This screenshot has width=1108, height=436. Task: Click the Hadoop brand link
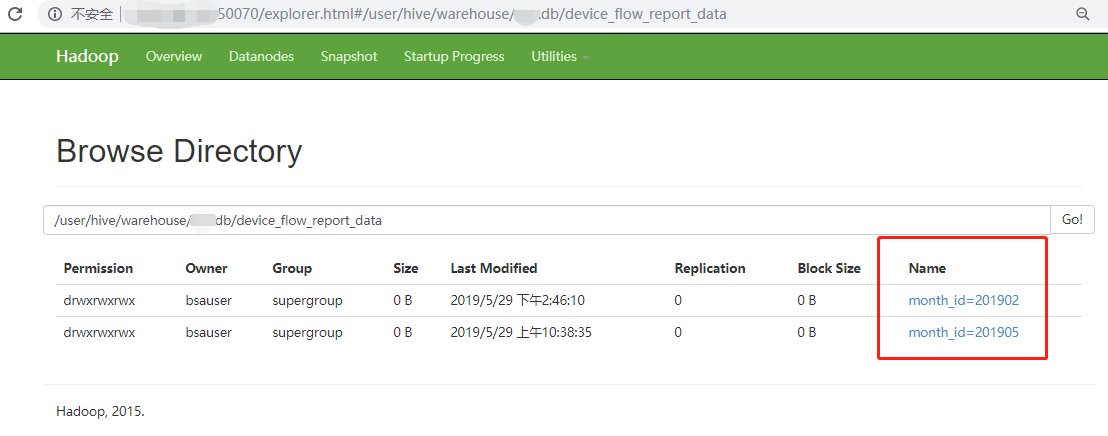point(87,57)
